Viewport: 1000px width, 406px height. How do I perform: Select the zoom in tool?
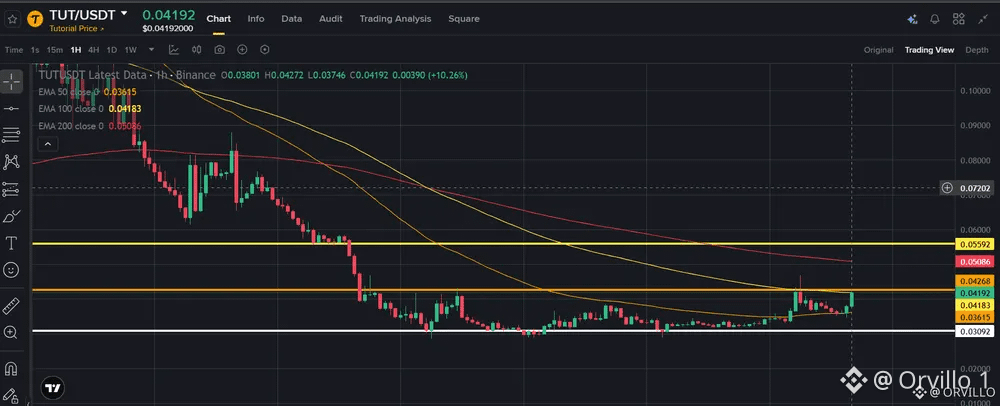pyautogui.click(x=11, y=332)
